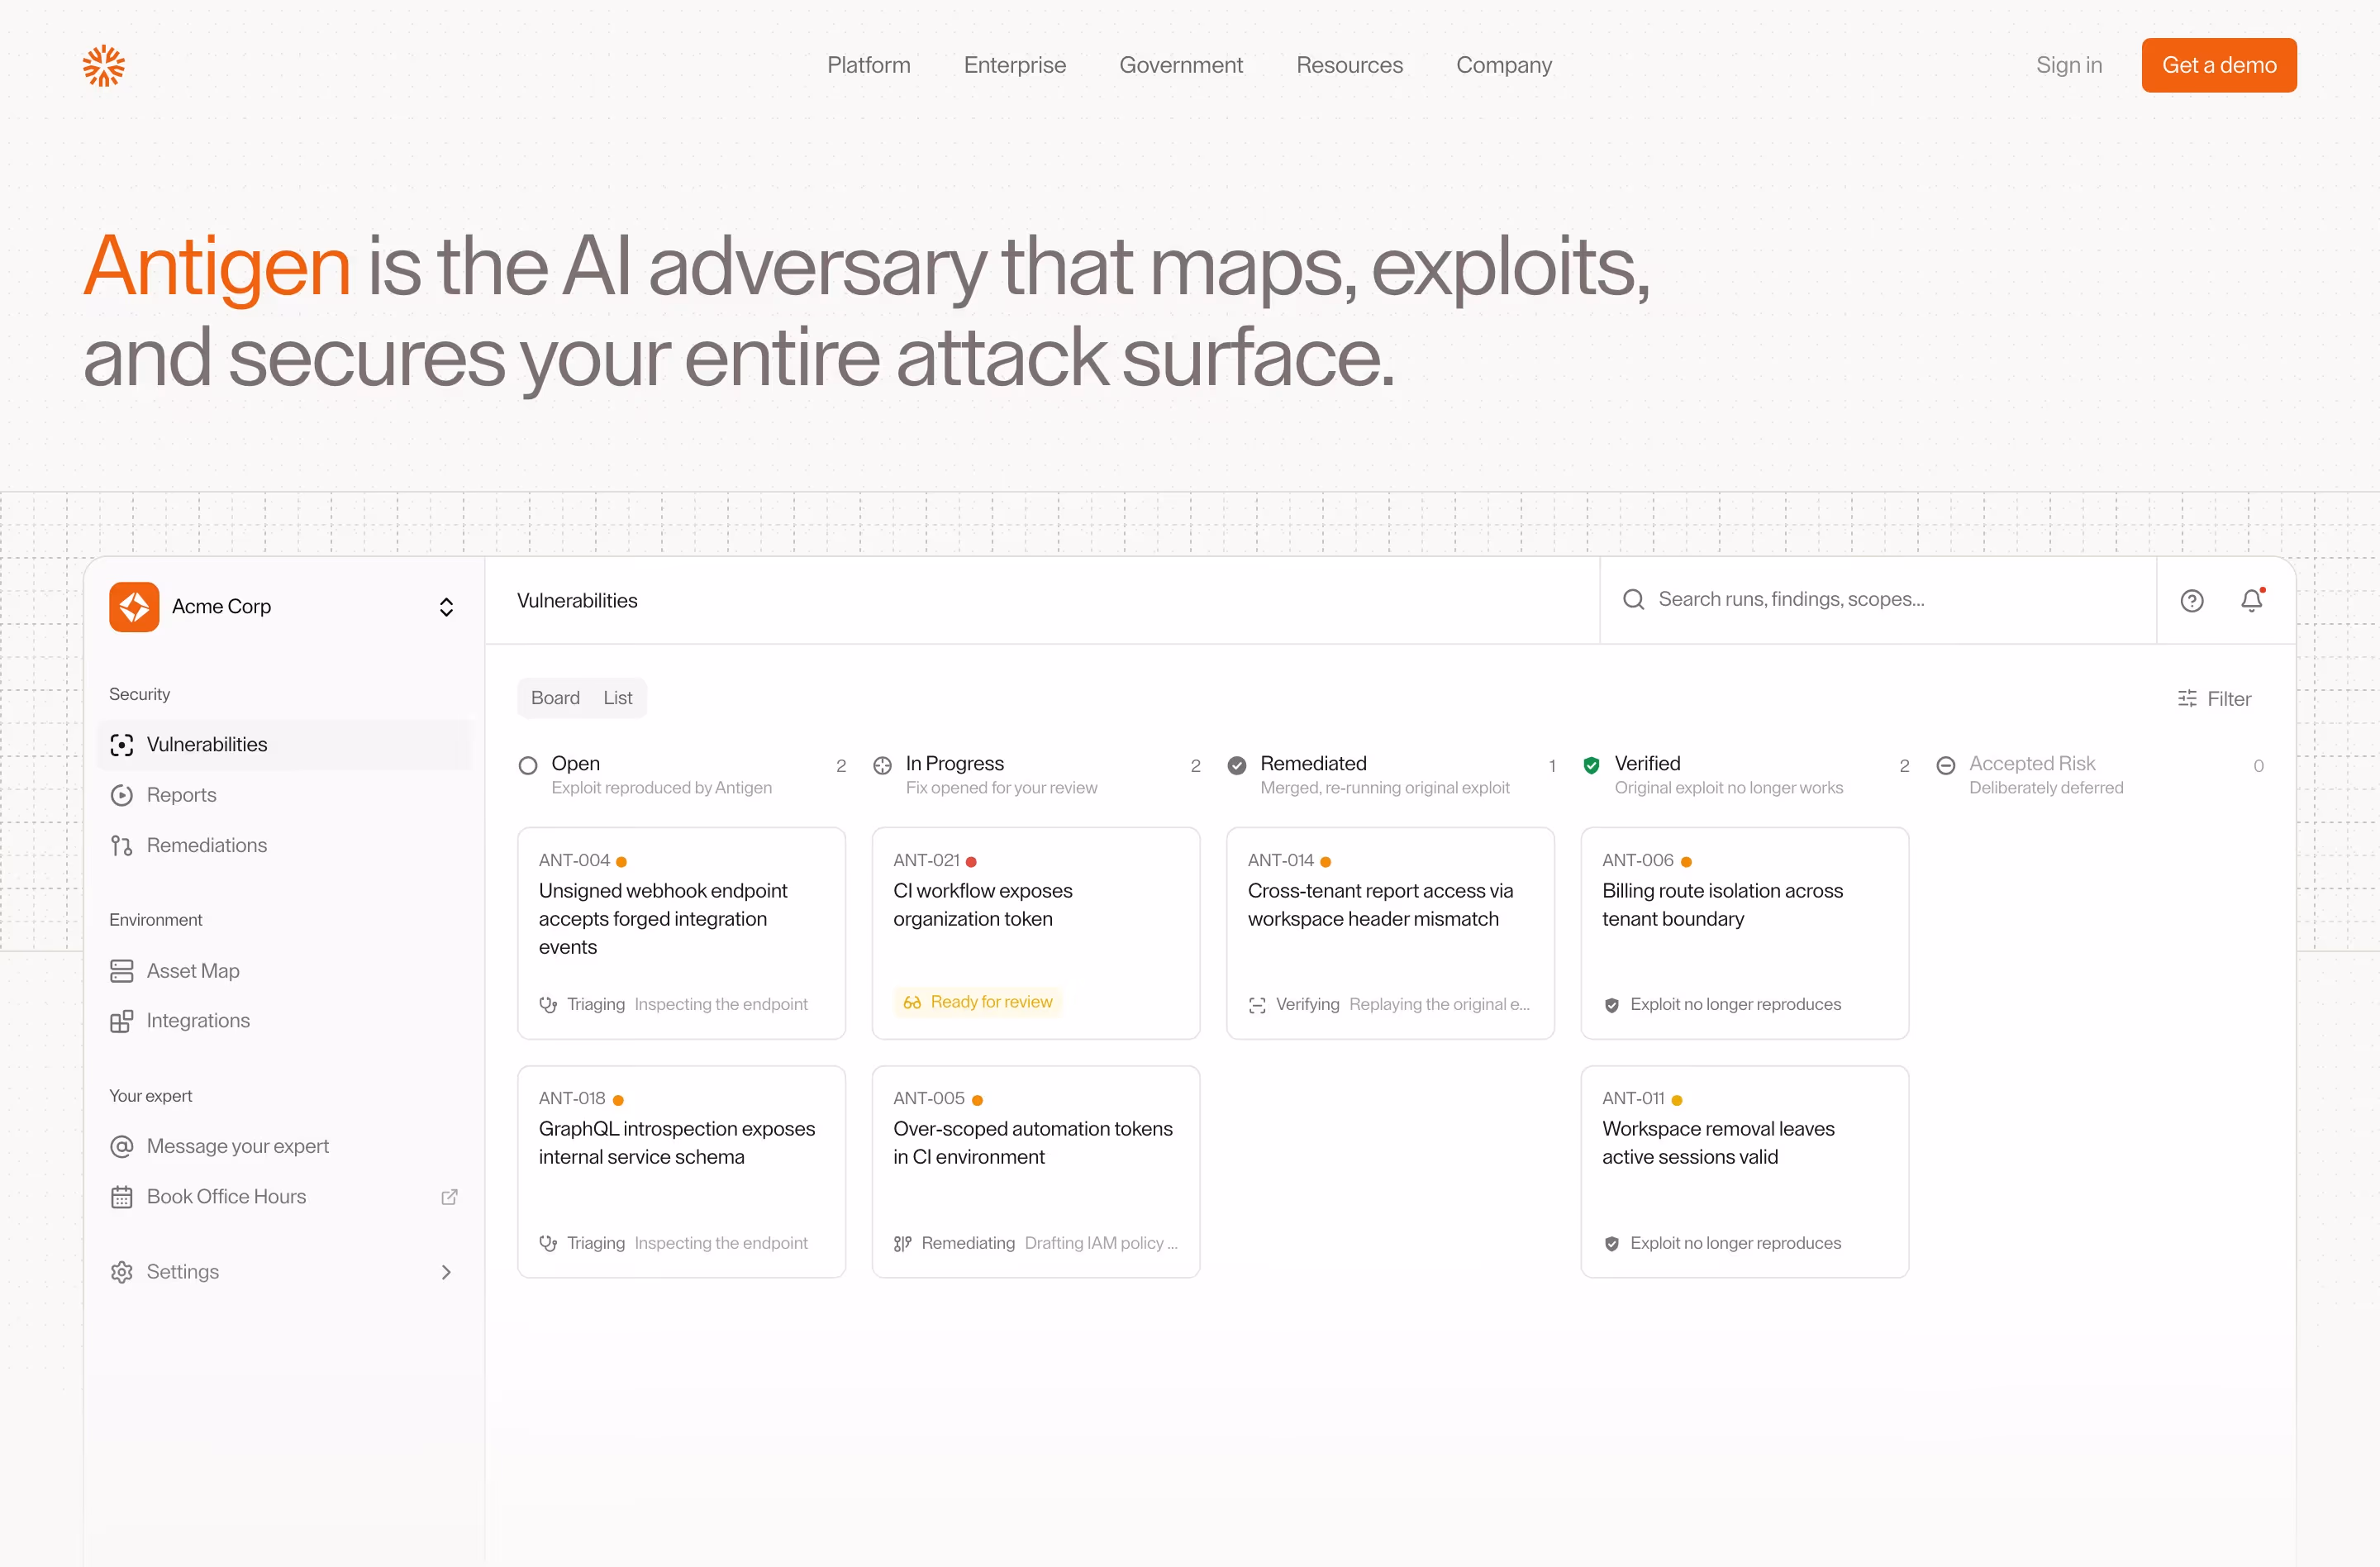Click the Remediated column checkmark icon
The width and height of the screenshot is (2380, 1567).
1237,766
